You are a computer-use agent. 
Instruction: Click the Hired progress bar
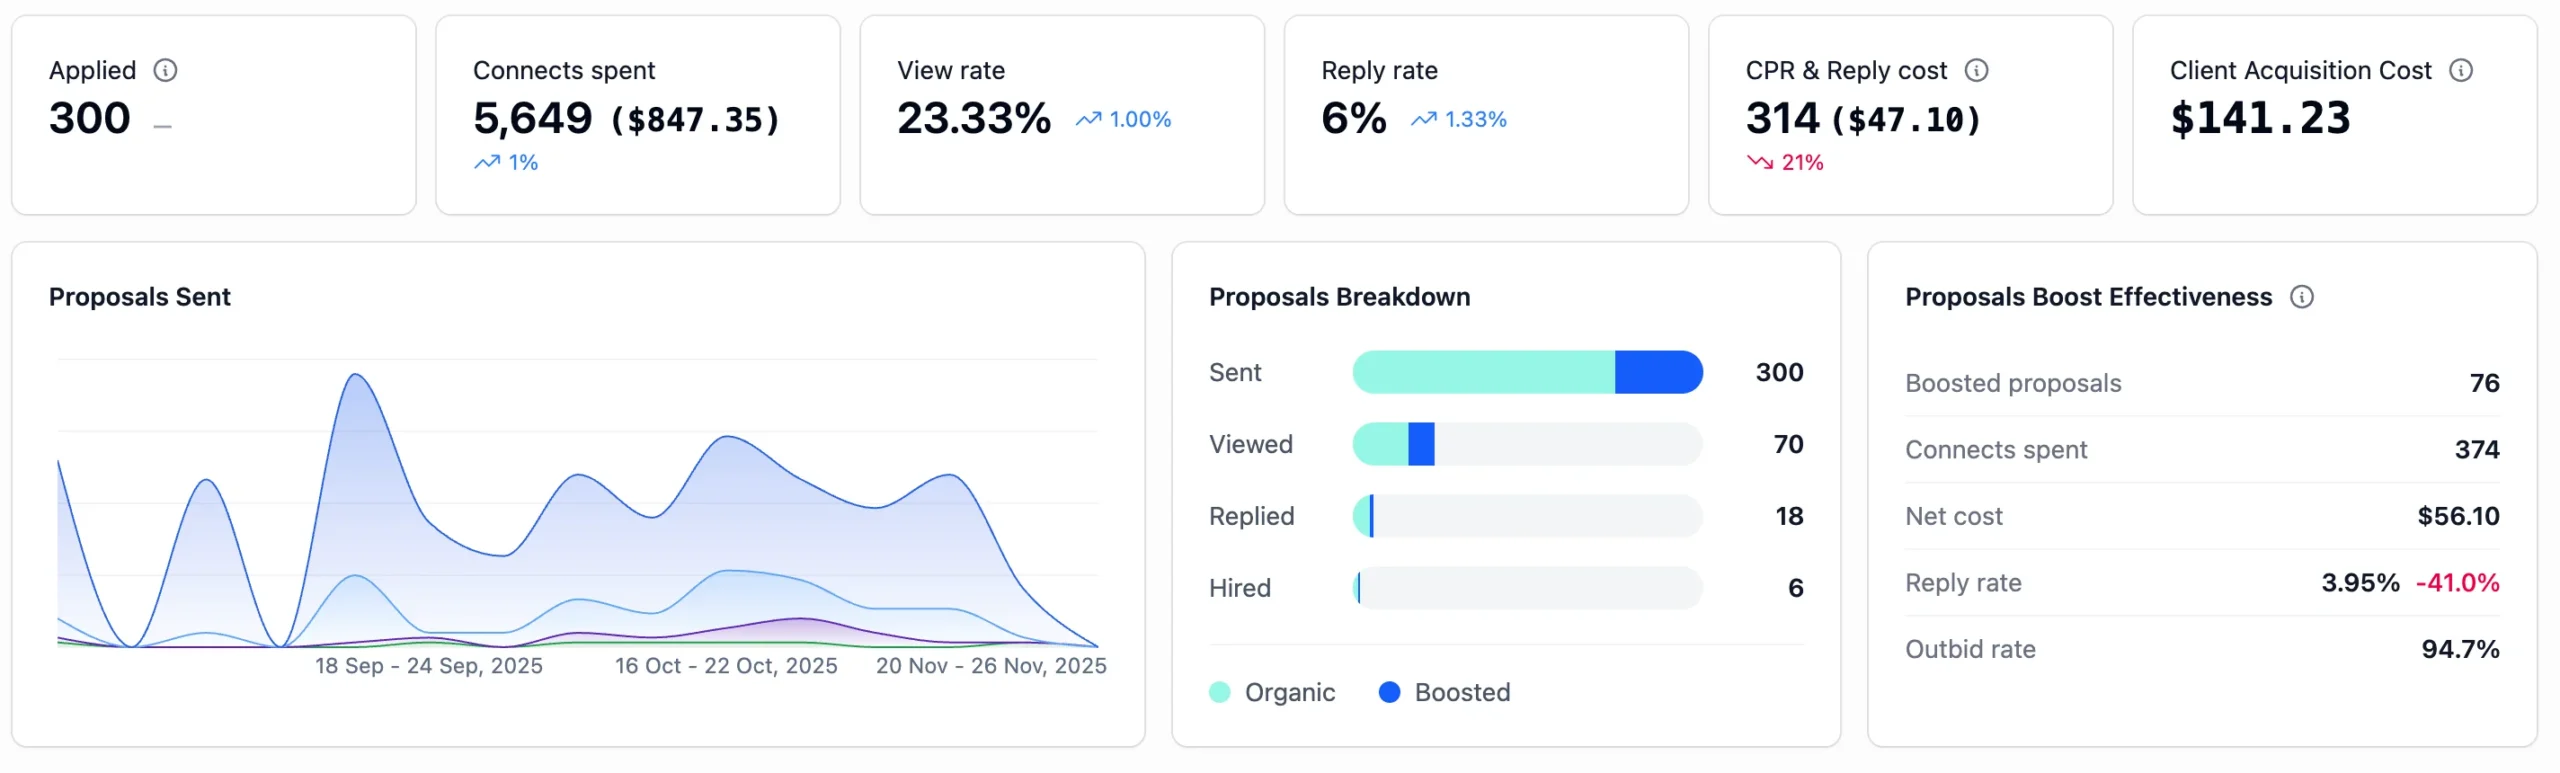pos(1527,588)
